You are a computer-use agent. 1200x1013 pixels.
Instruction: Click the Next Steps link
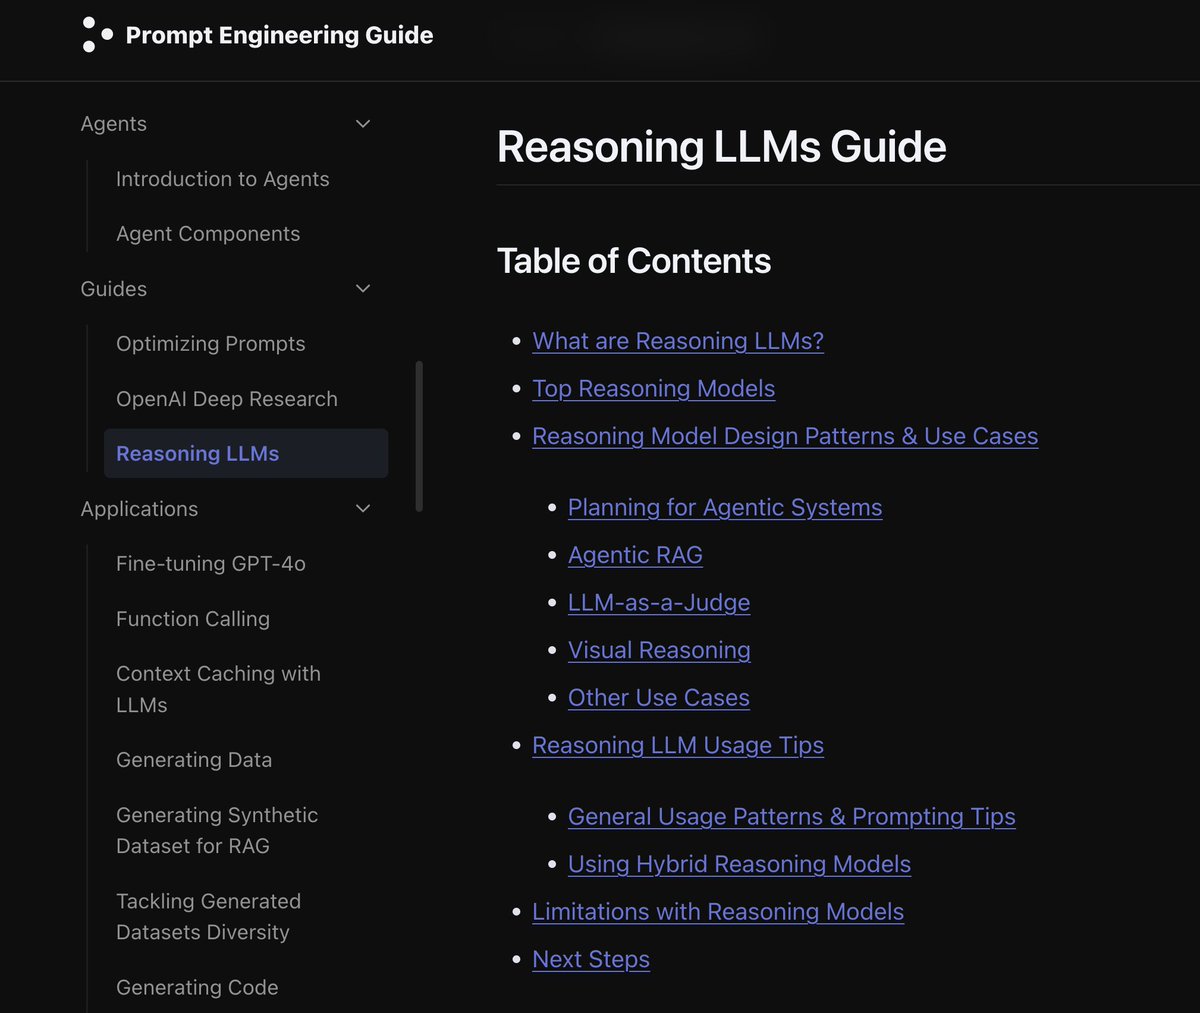coord(591,960)
